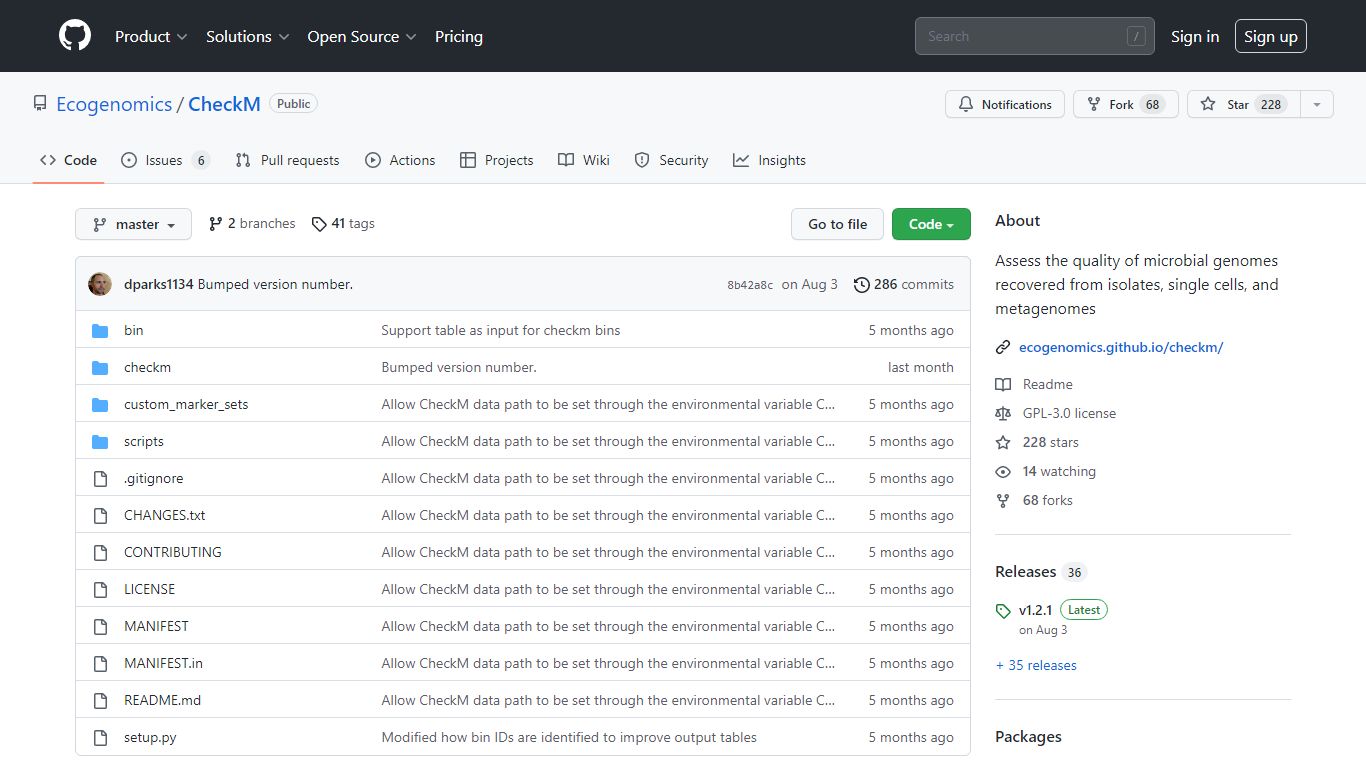
Task: Click the v1.2.1 release tag icon
Action: pos(1003,610)
